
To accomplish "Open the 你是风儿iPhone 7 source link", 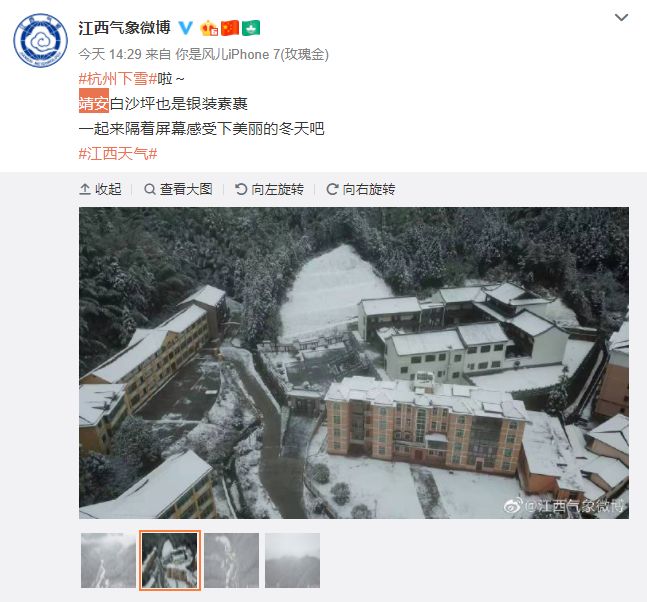I will pyautogui.click(x=252, y=54).
